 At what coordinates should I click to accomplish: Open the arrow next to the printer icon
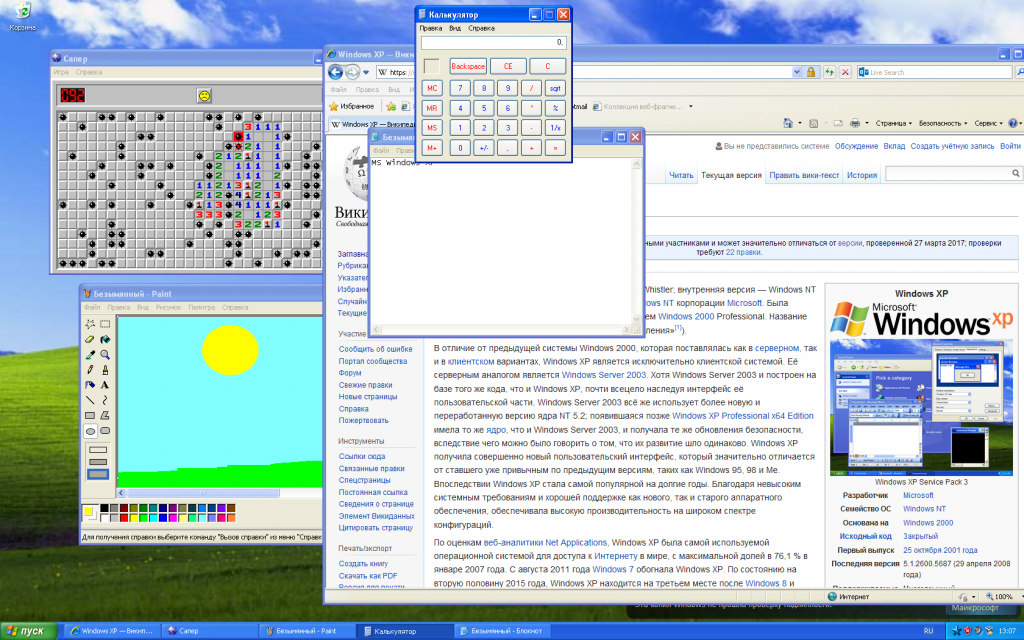pos(867,123)
